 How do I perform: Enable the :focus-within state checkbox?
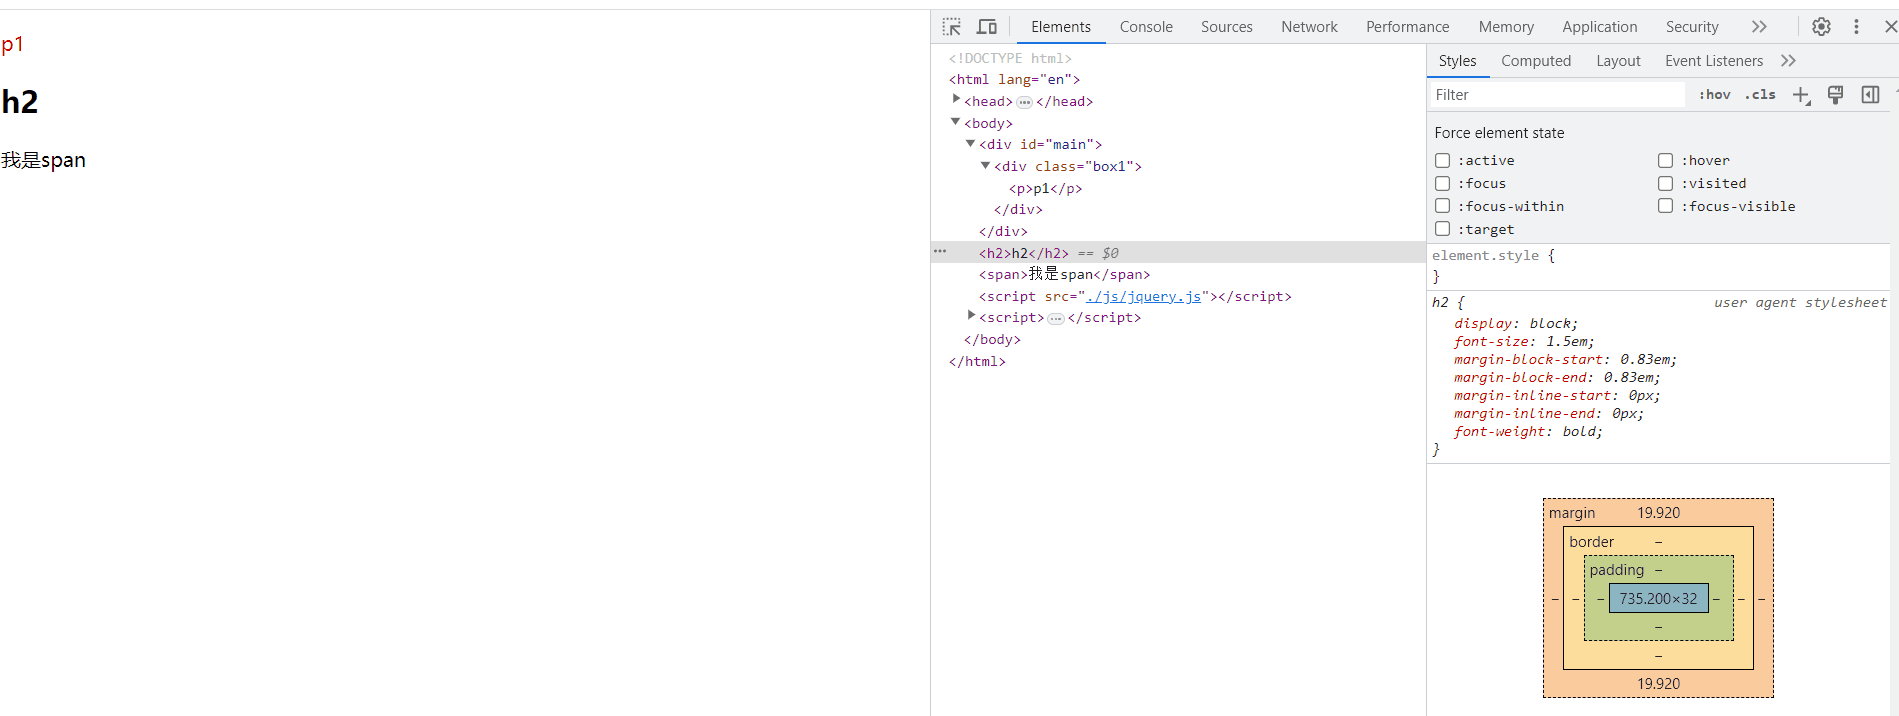(1442, 206)
